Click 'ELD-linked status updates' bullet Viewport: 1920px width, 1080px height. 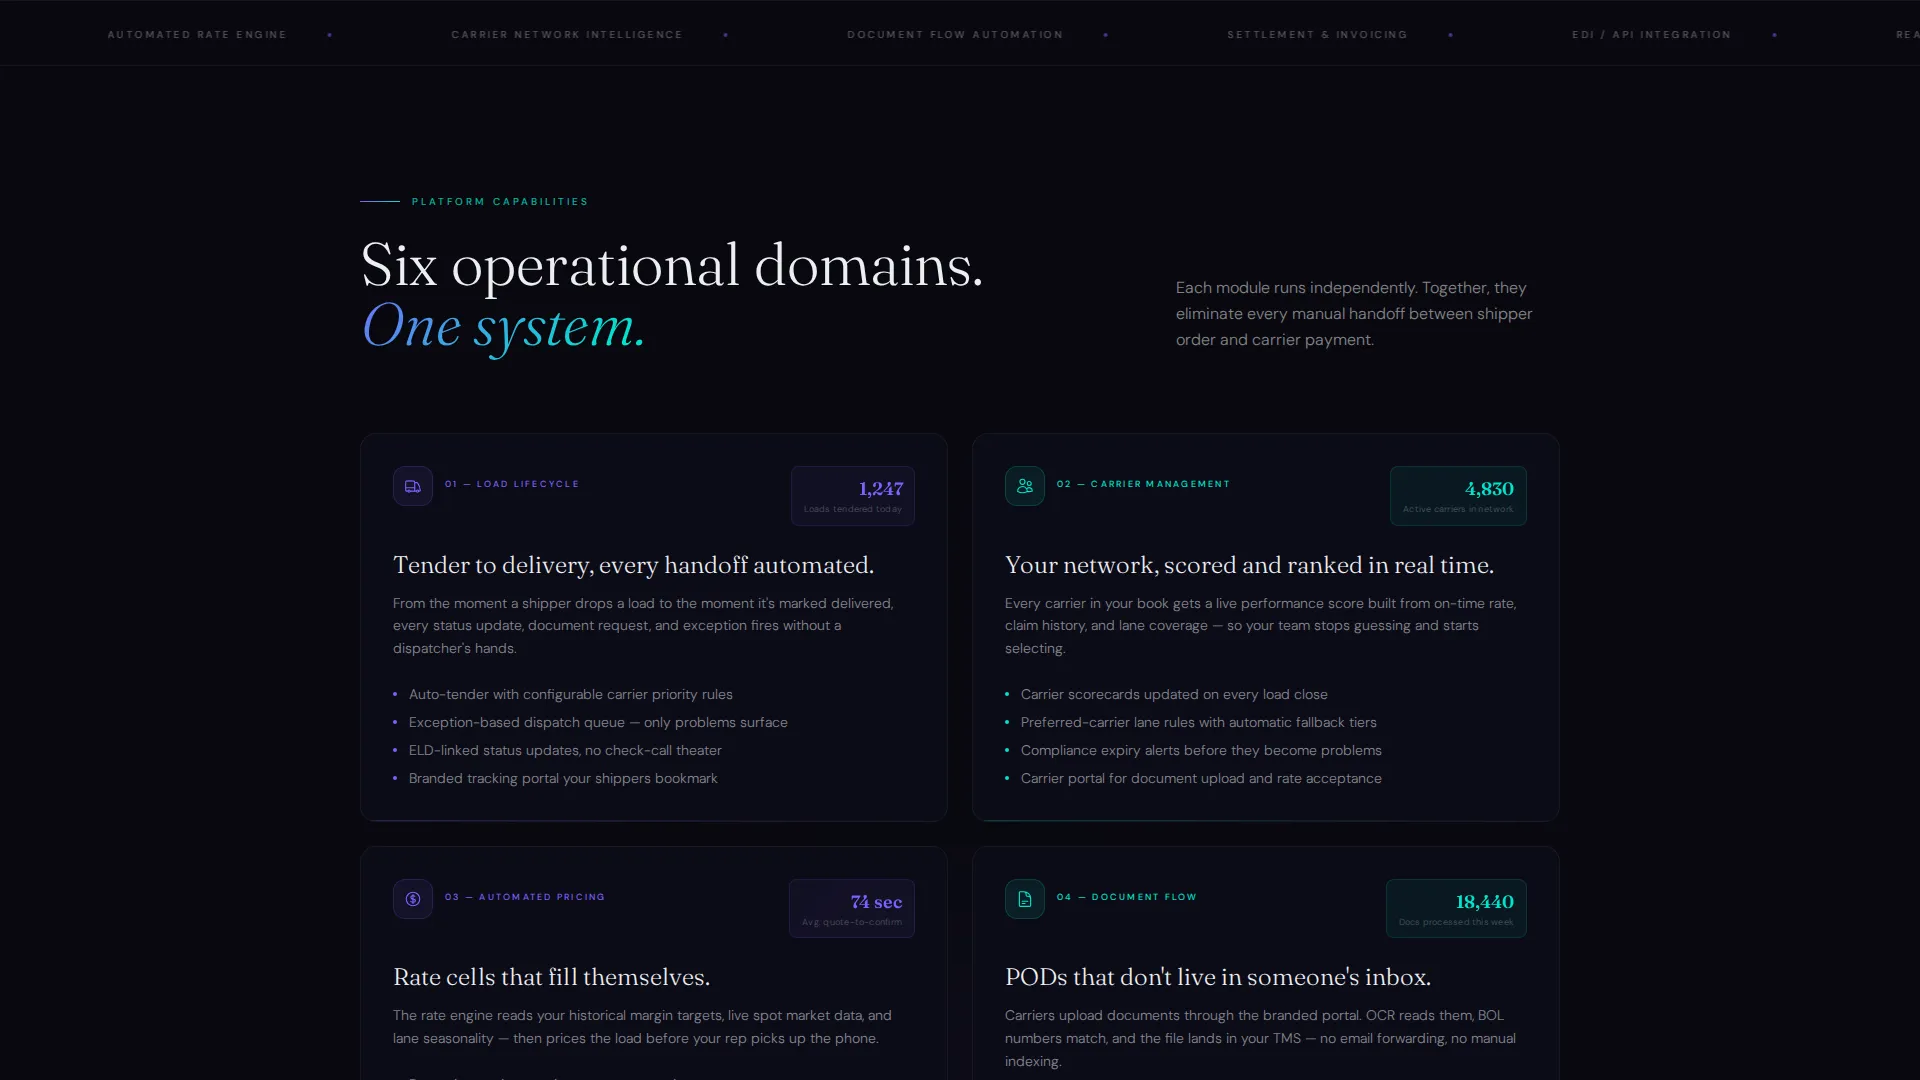[565, 751]
